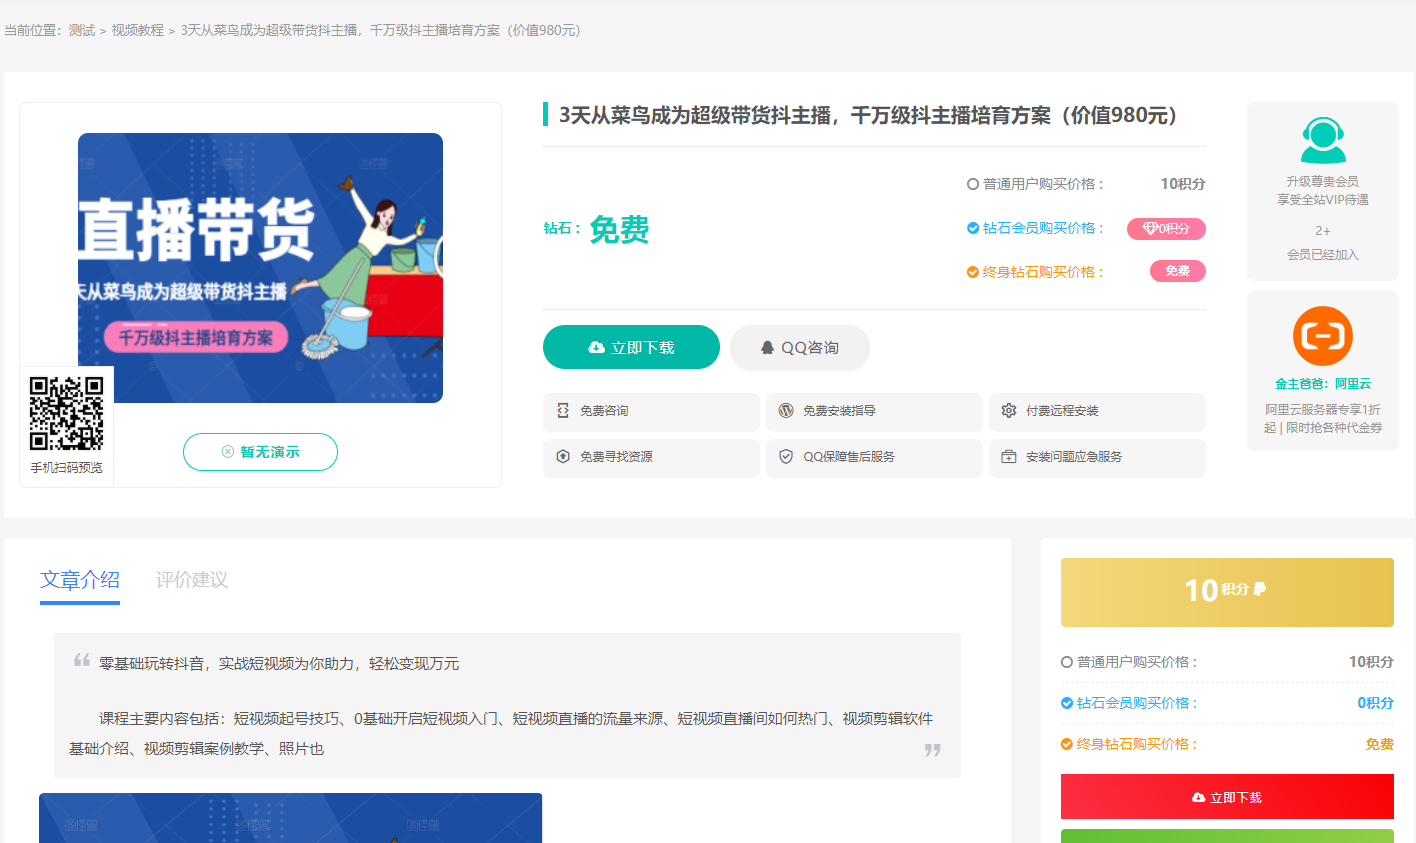Click the green button below red download

tap(1227, 836)
